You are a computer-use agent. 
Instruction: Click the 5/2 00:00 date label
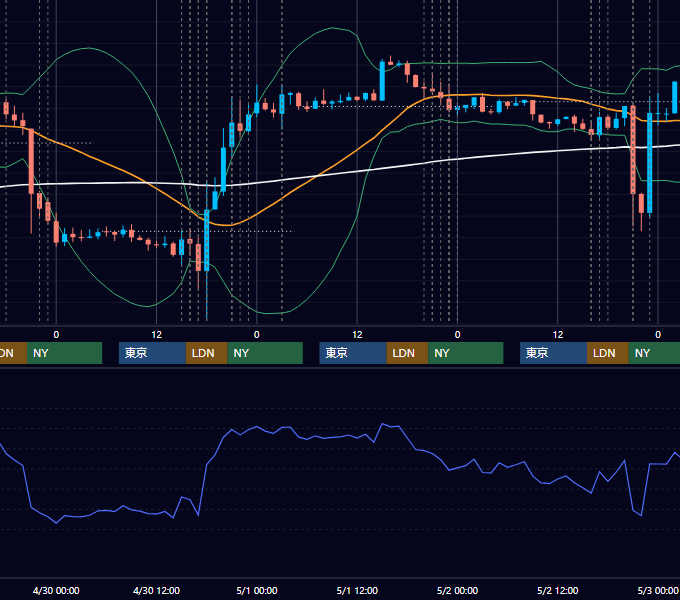pos(457,590)
